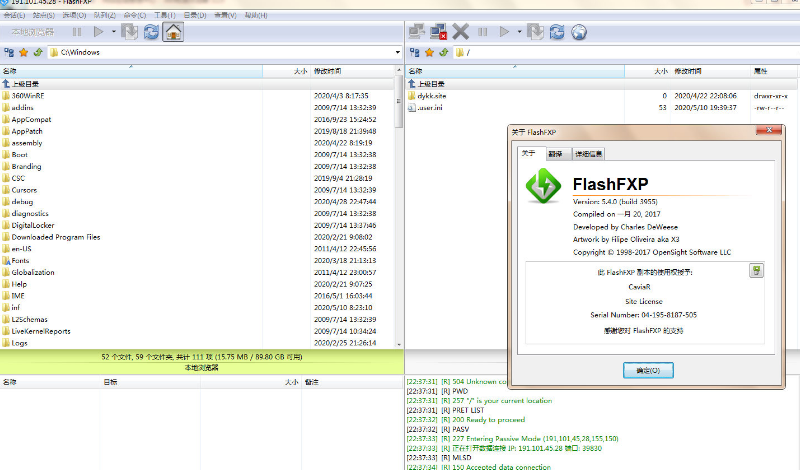The width and height of the screenshot is (800, 470).
Task: Select the .user.ini remote file
Action: click(x=602, y=107)
